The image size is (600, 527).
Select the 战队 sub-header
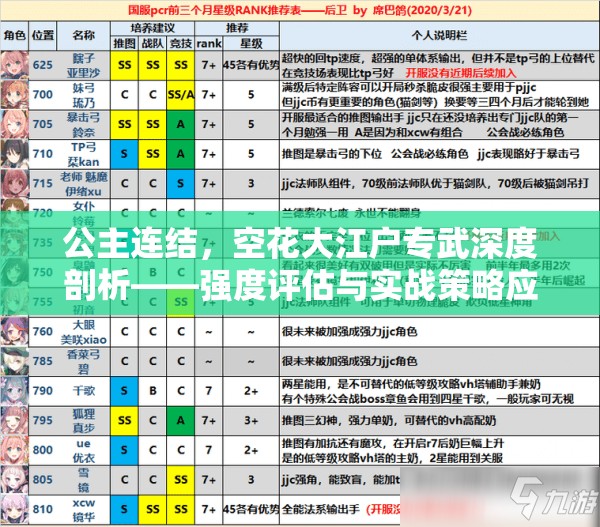click(x=153, y=43)
